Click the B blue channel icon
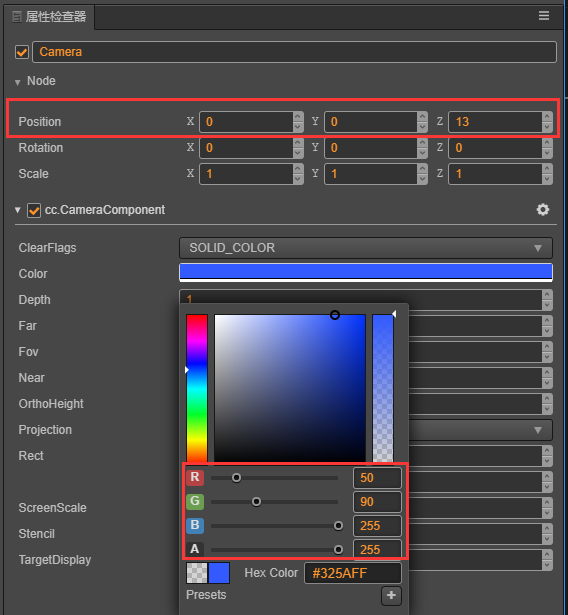568x615 pixels. coord(195,525)
